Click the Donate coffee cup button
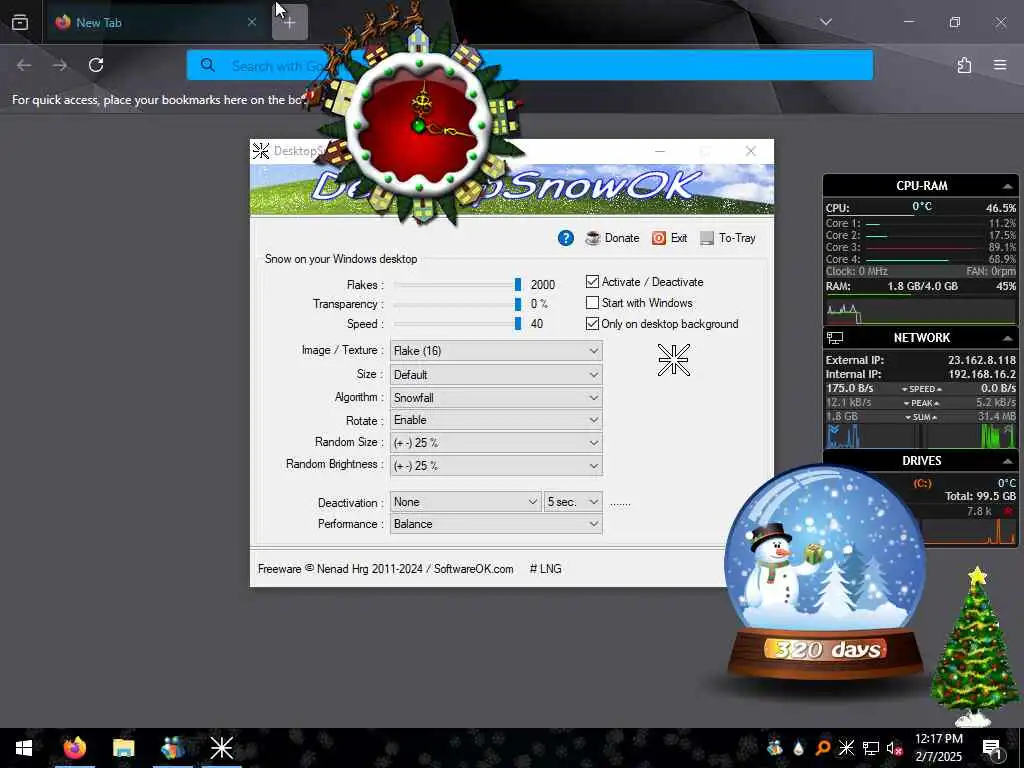Image resolution: width=1024 pixels, height=768 pixels. click(x=612, y=238)
